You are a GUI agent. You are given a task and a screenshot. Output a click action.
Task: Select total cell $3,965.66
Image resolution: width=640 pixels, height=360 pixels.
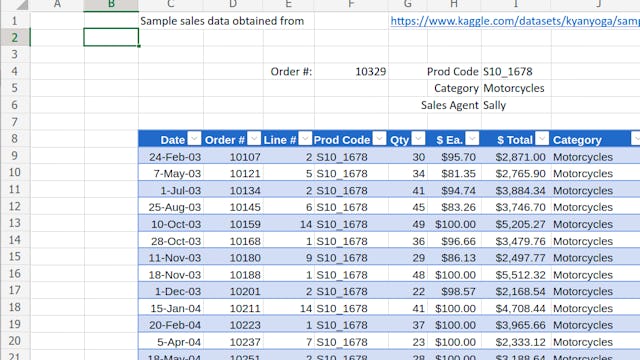pos(516,325)
